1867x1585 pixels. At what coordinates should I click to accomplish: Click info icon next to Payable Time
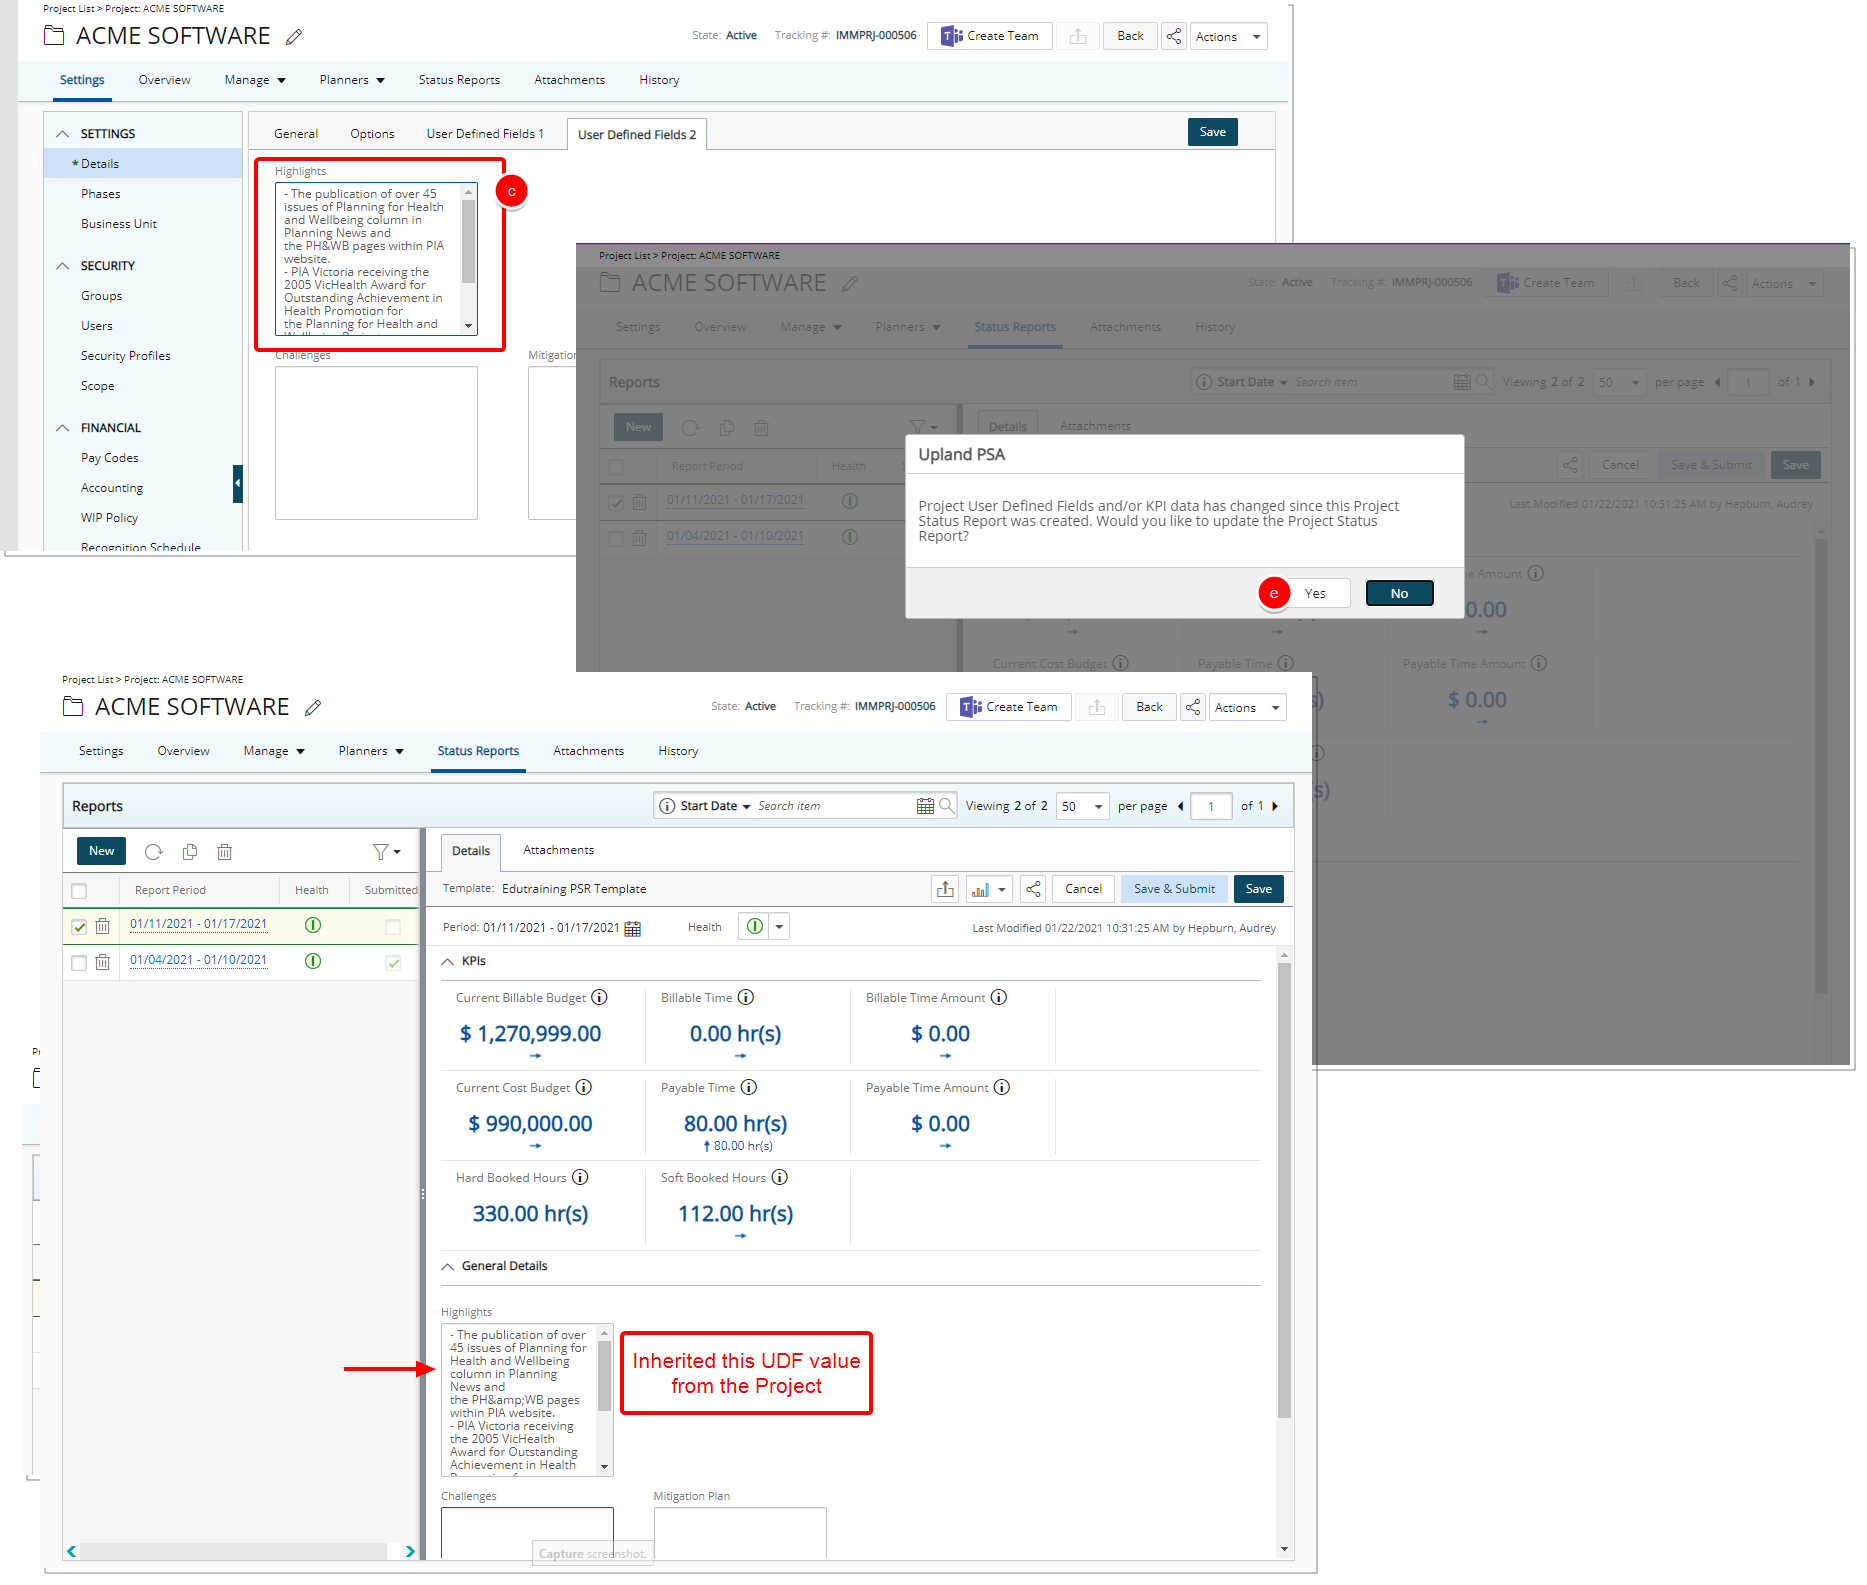tap(749, 1087)
